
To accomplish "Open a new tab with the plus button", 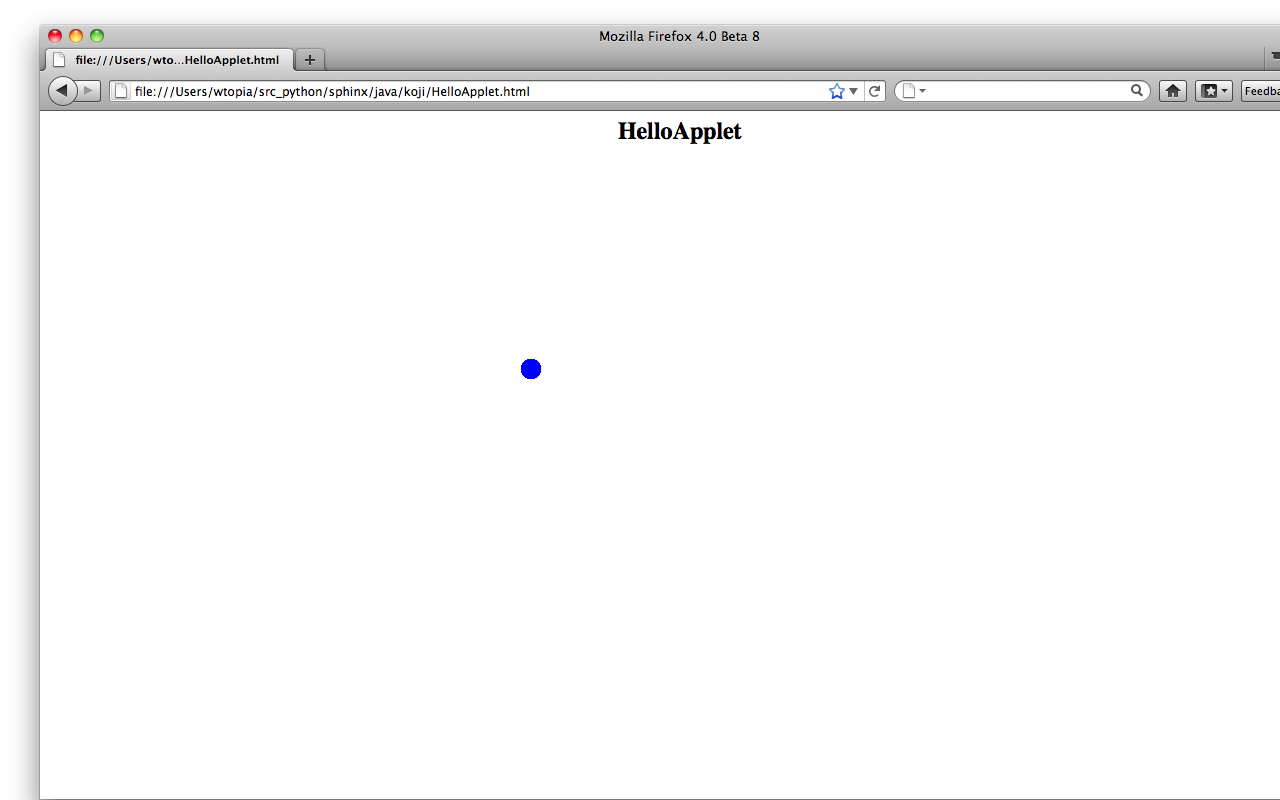I will 310,60.
